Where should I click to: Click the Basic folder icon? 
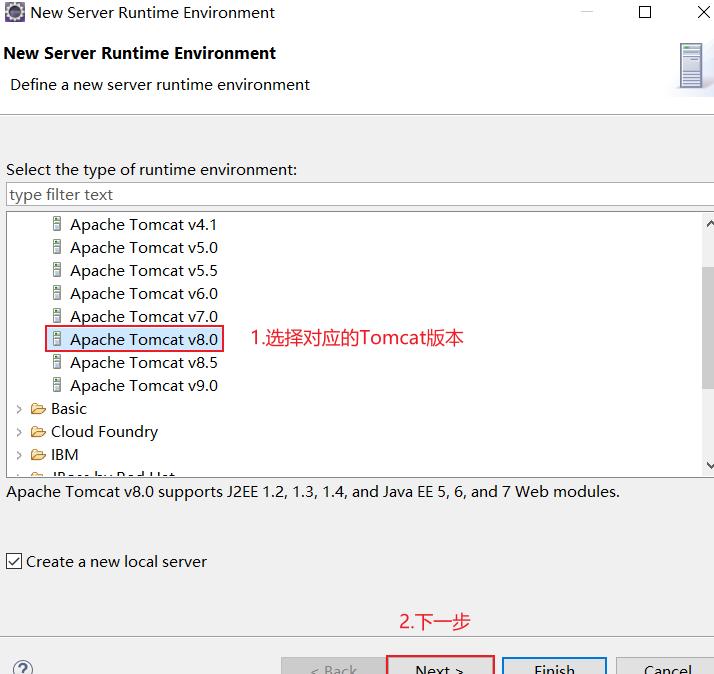click(38, 409)
